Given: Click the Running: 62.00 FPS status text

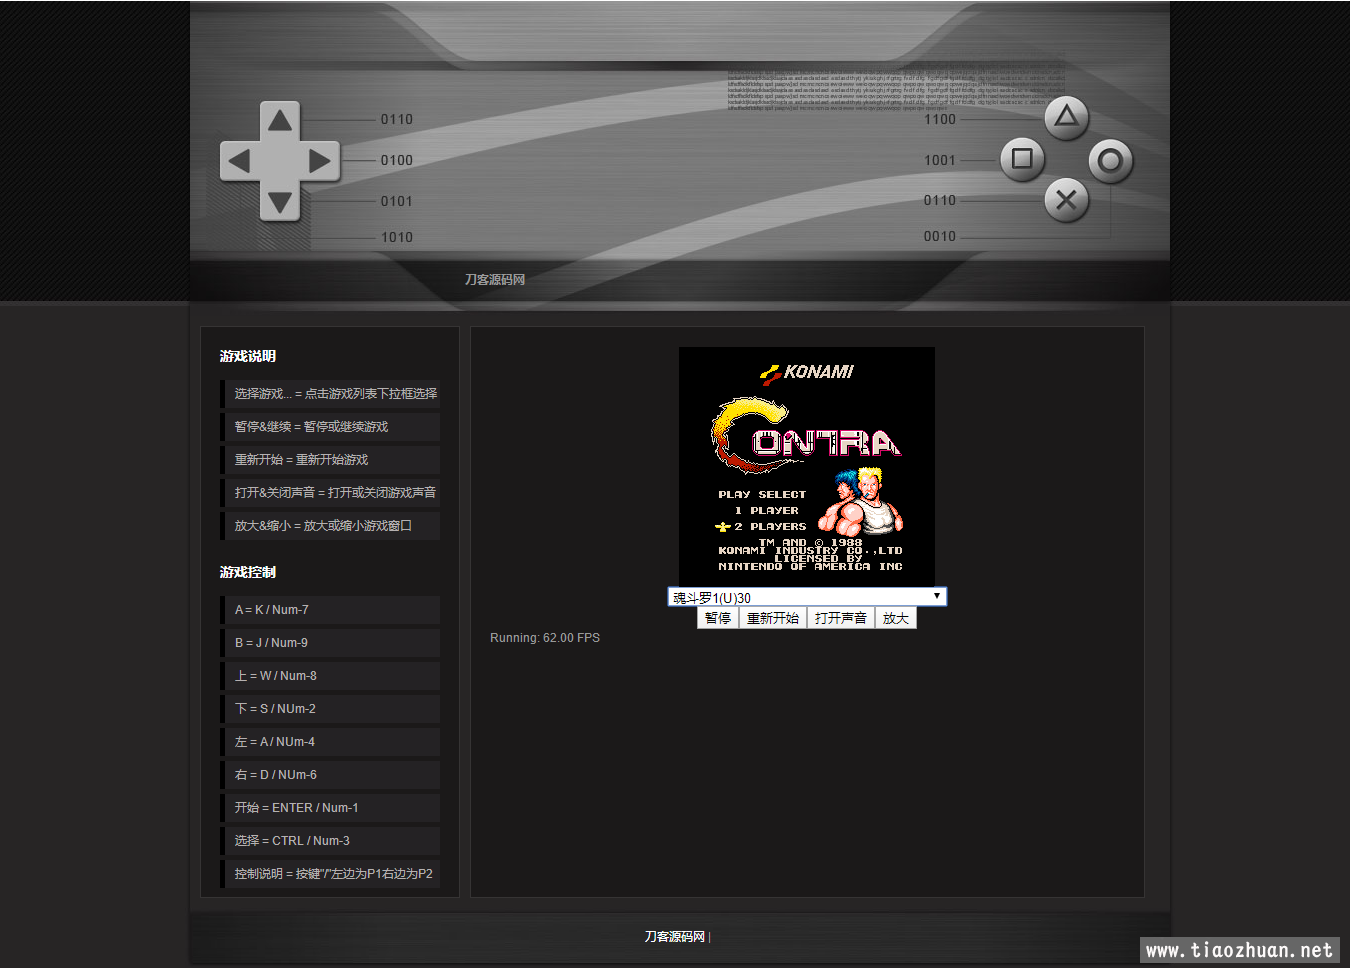Looking at the screenshot, I should (x=545, y=638).
